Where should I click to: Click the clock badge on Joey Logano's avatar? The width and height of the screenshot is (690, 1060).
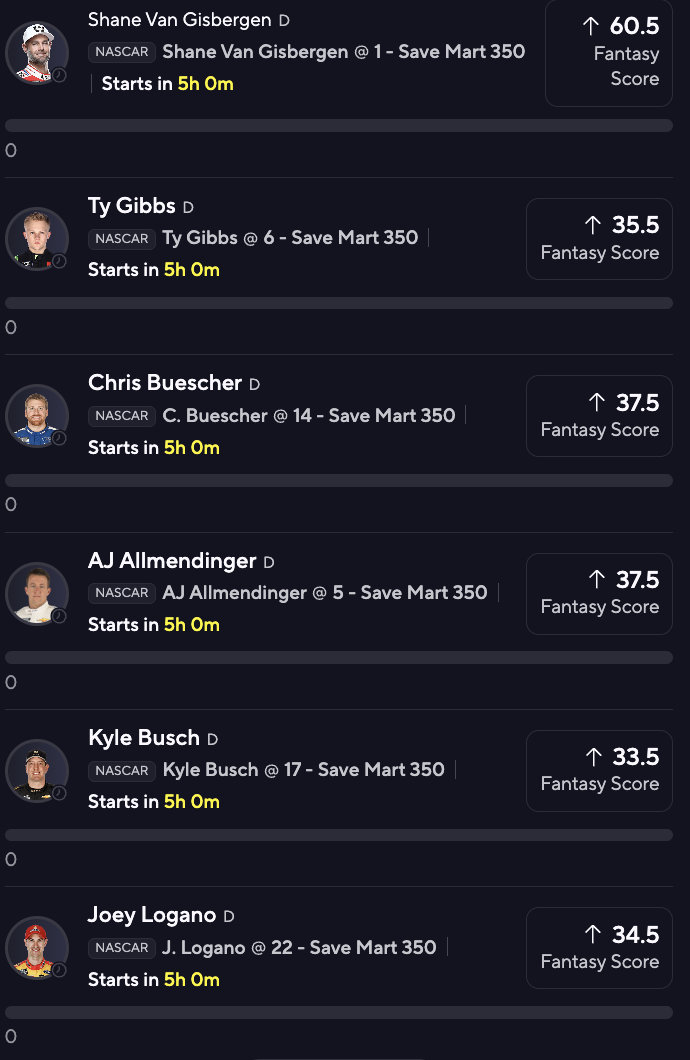(x=59, y=970)
